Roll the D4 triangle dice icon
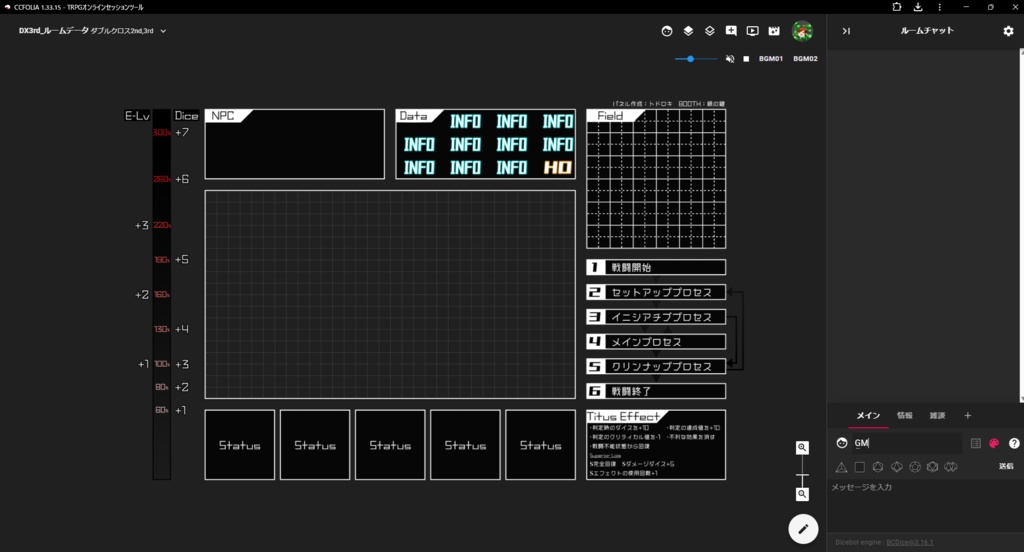The height and width of the screenshot is (552, 1024). click(841, 466)
